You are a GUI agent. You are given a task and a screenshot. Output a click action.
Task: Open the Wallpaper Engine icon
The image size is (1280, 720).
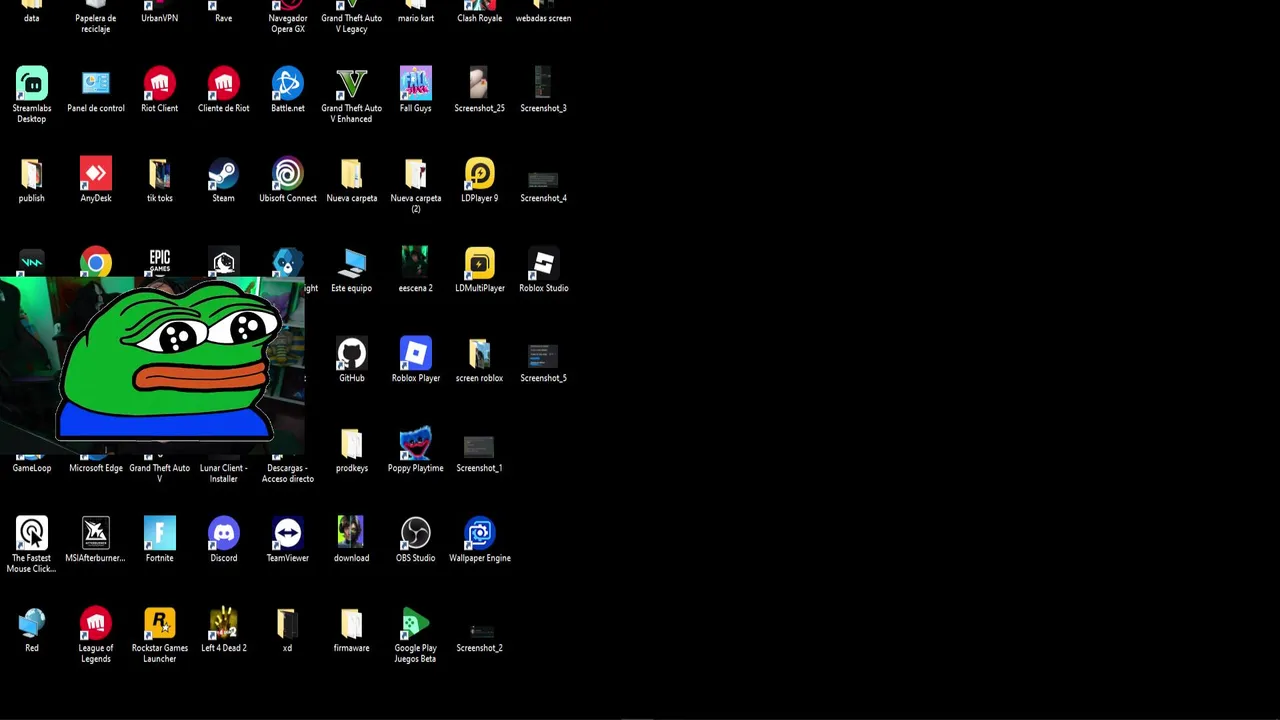[479, 534]
